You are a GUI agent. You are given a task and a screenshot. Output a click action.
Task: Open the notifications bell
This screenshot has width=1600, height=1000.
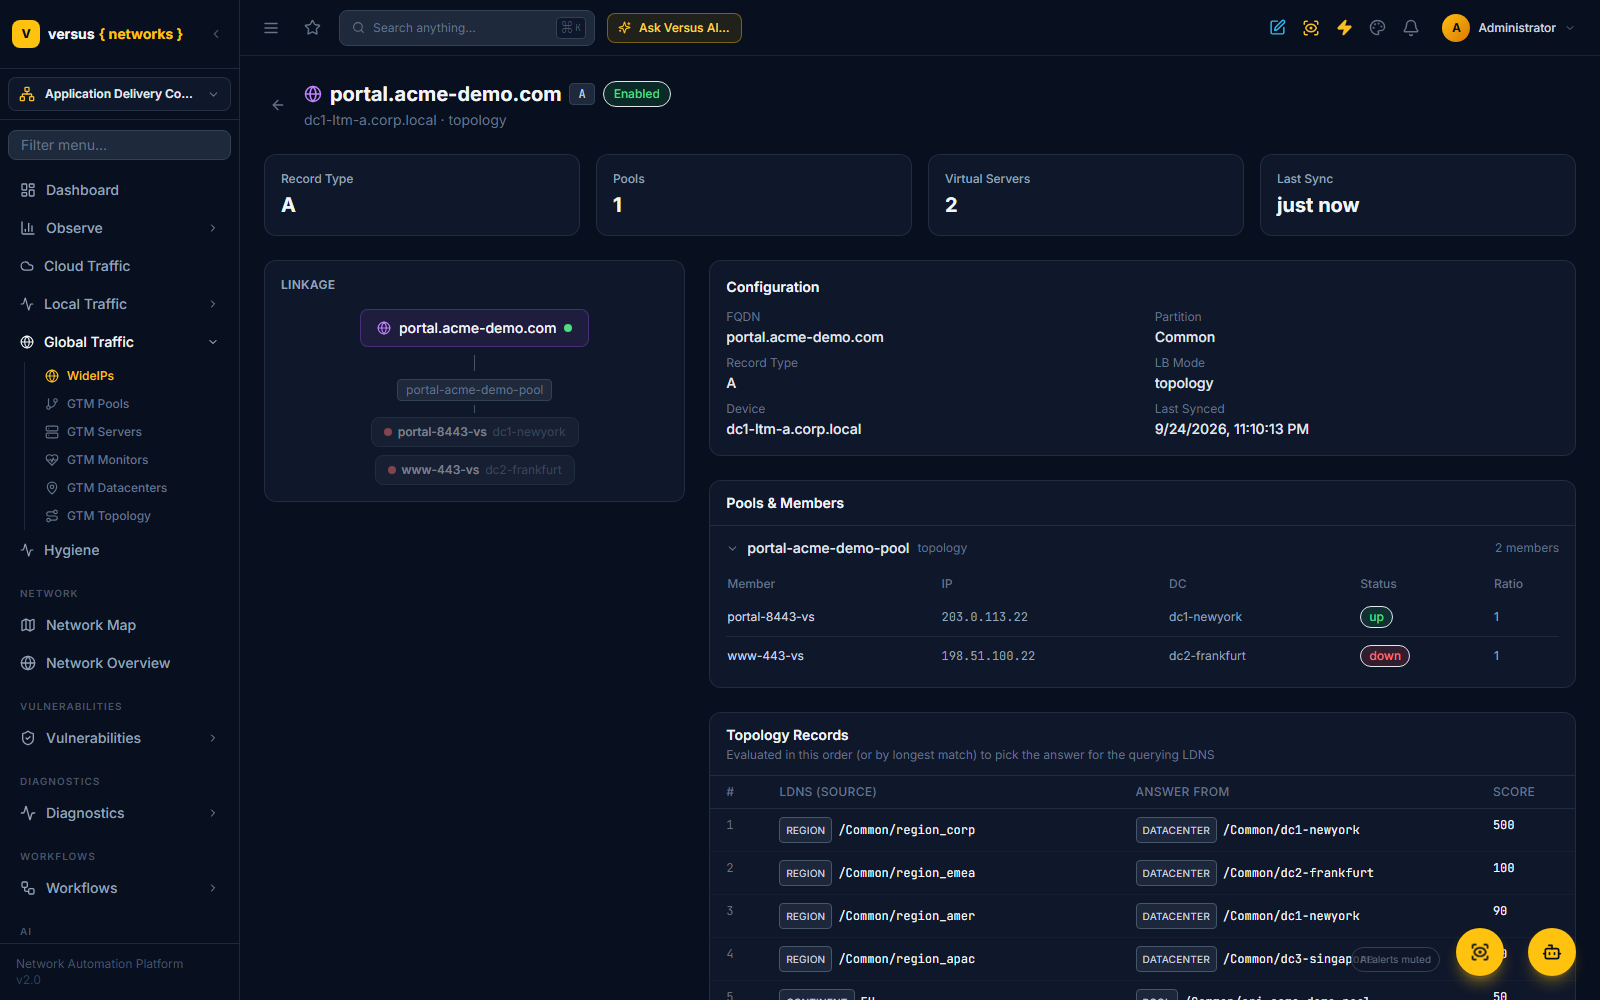coord(1411,28)
